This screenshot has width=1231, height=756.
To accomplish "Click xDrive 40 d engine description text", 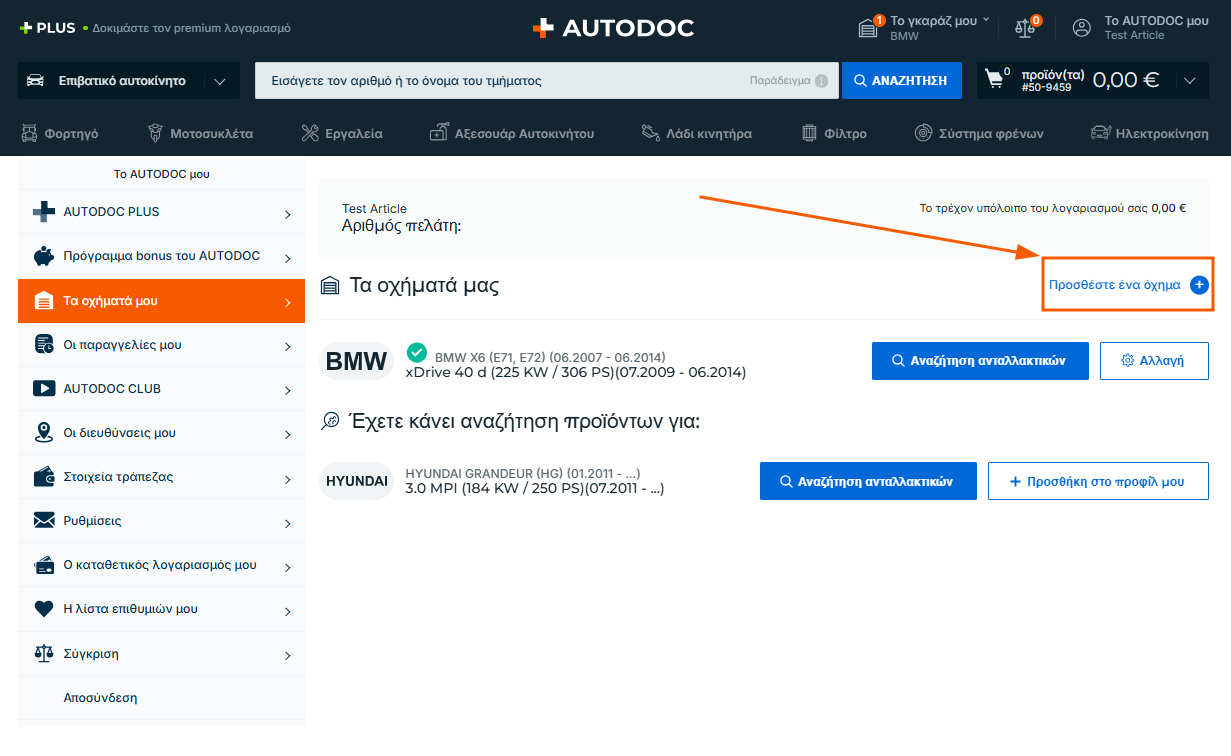I will point(575,373).
